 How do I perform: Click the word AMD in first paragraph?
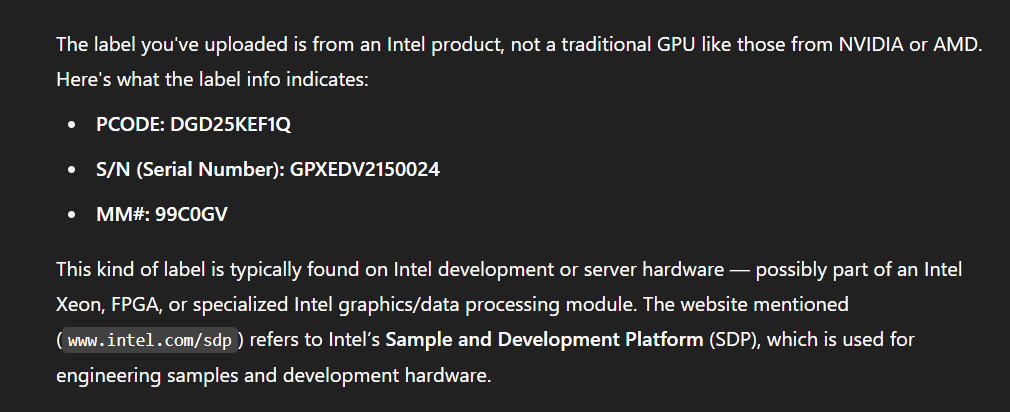(957, 44)
